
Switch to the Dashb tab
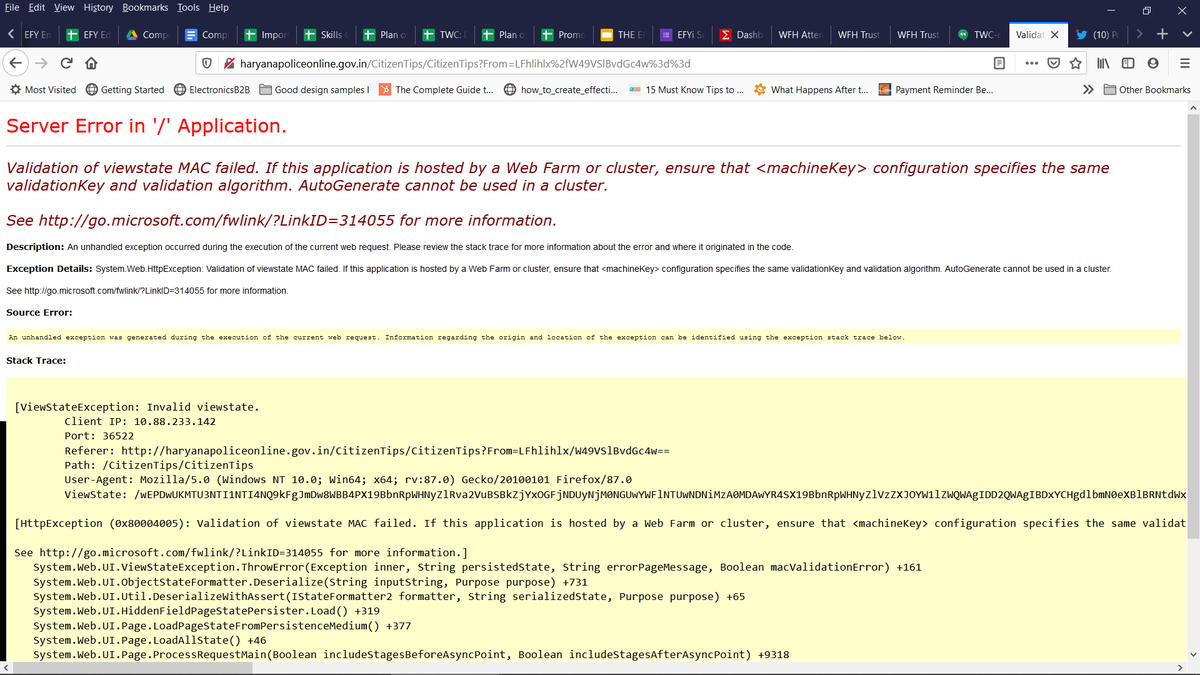(741, 34)
